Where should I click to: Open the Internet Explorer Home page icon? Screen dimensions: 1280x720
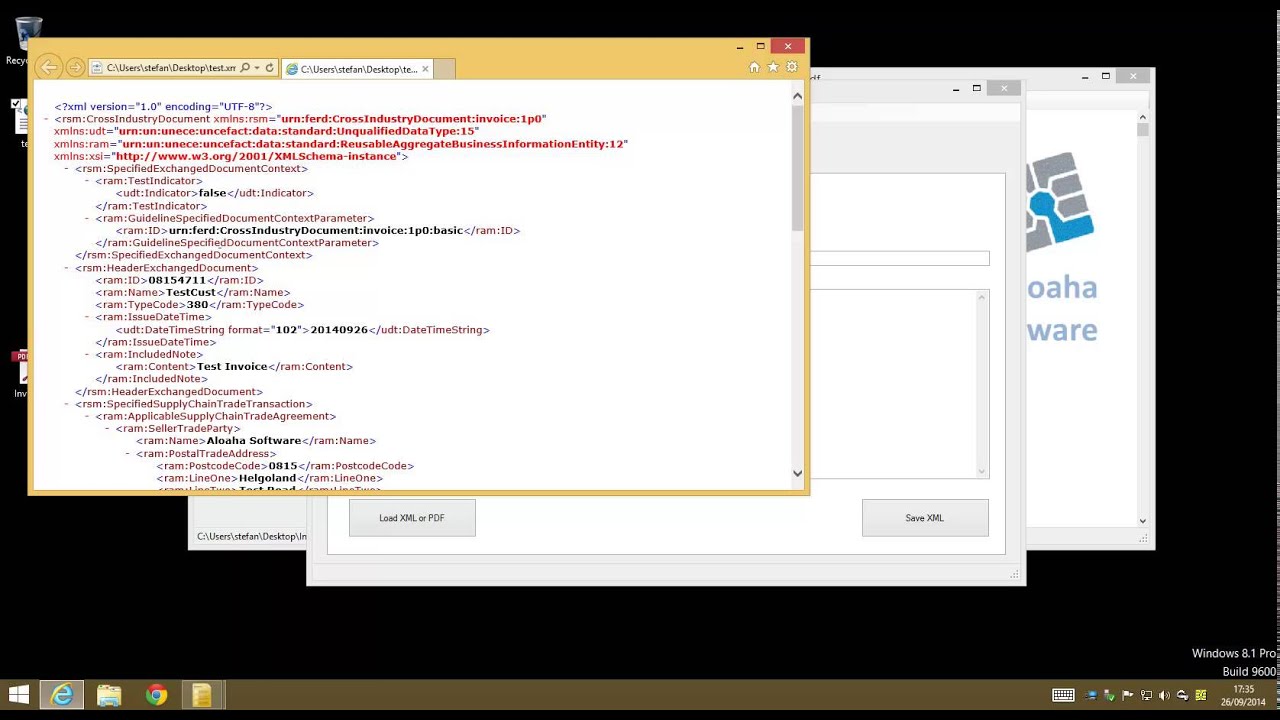754,67
